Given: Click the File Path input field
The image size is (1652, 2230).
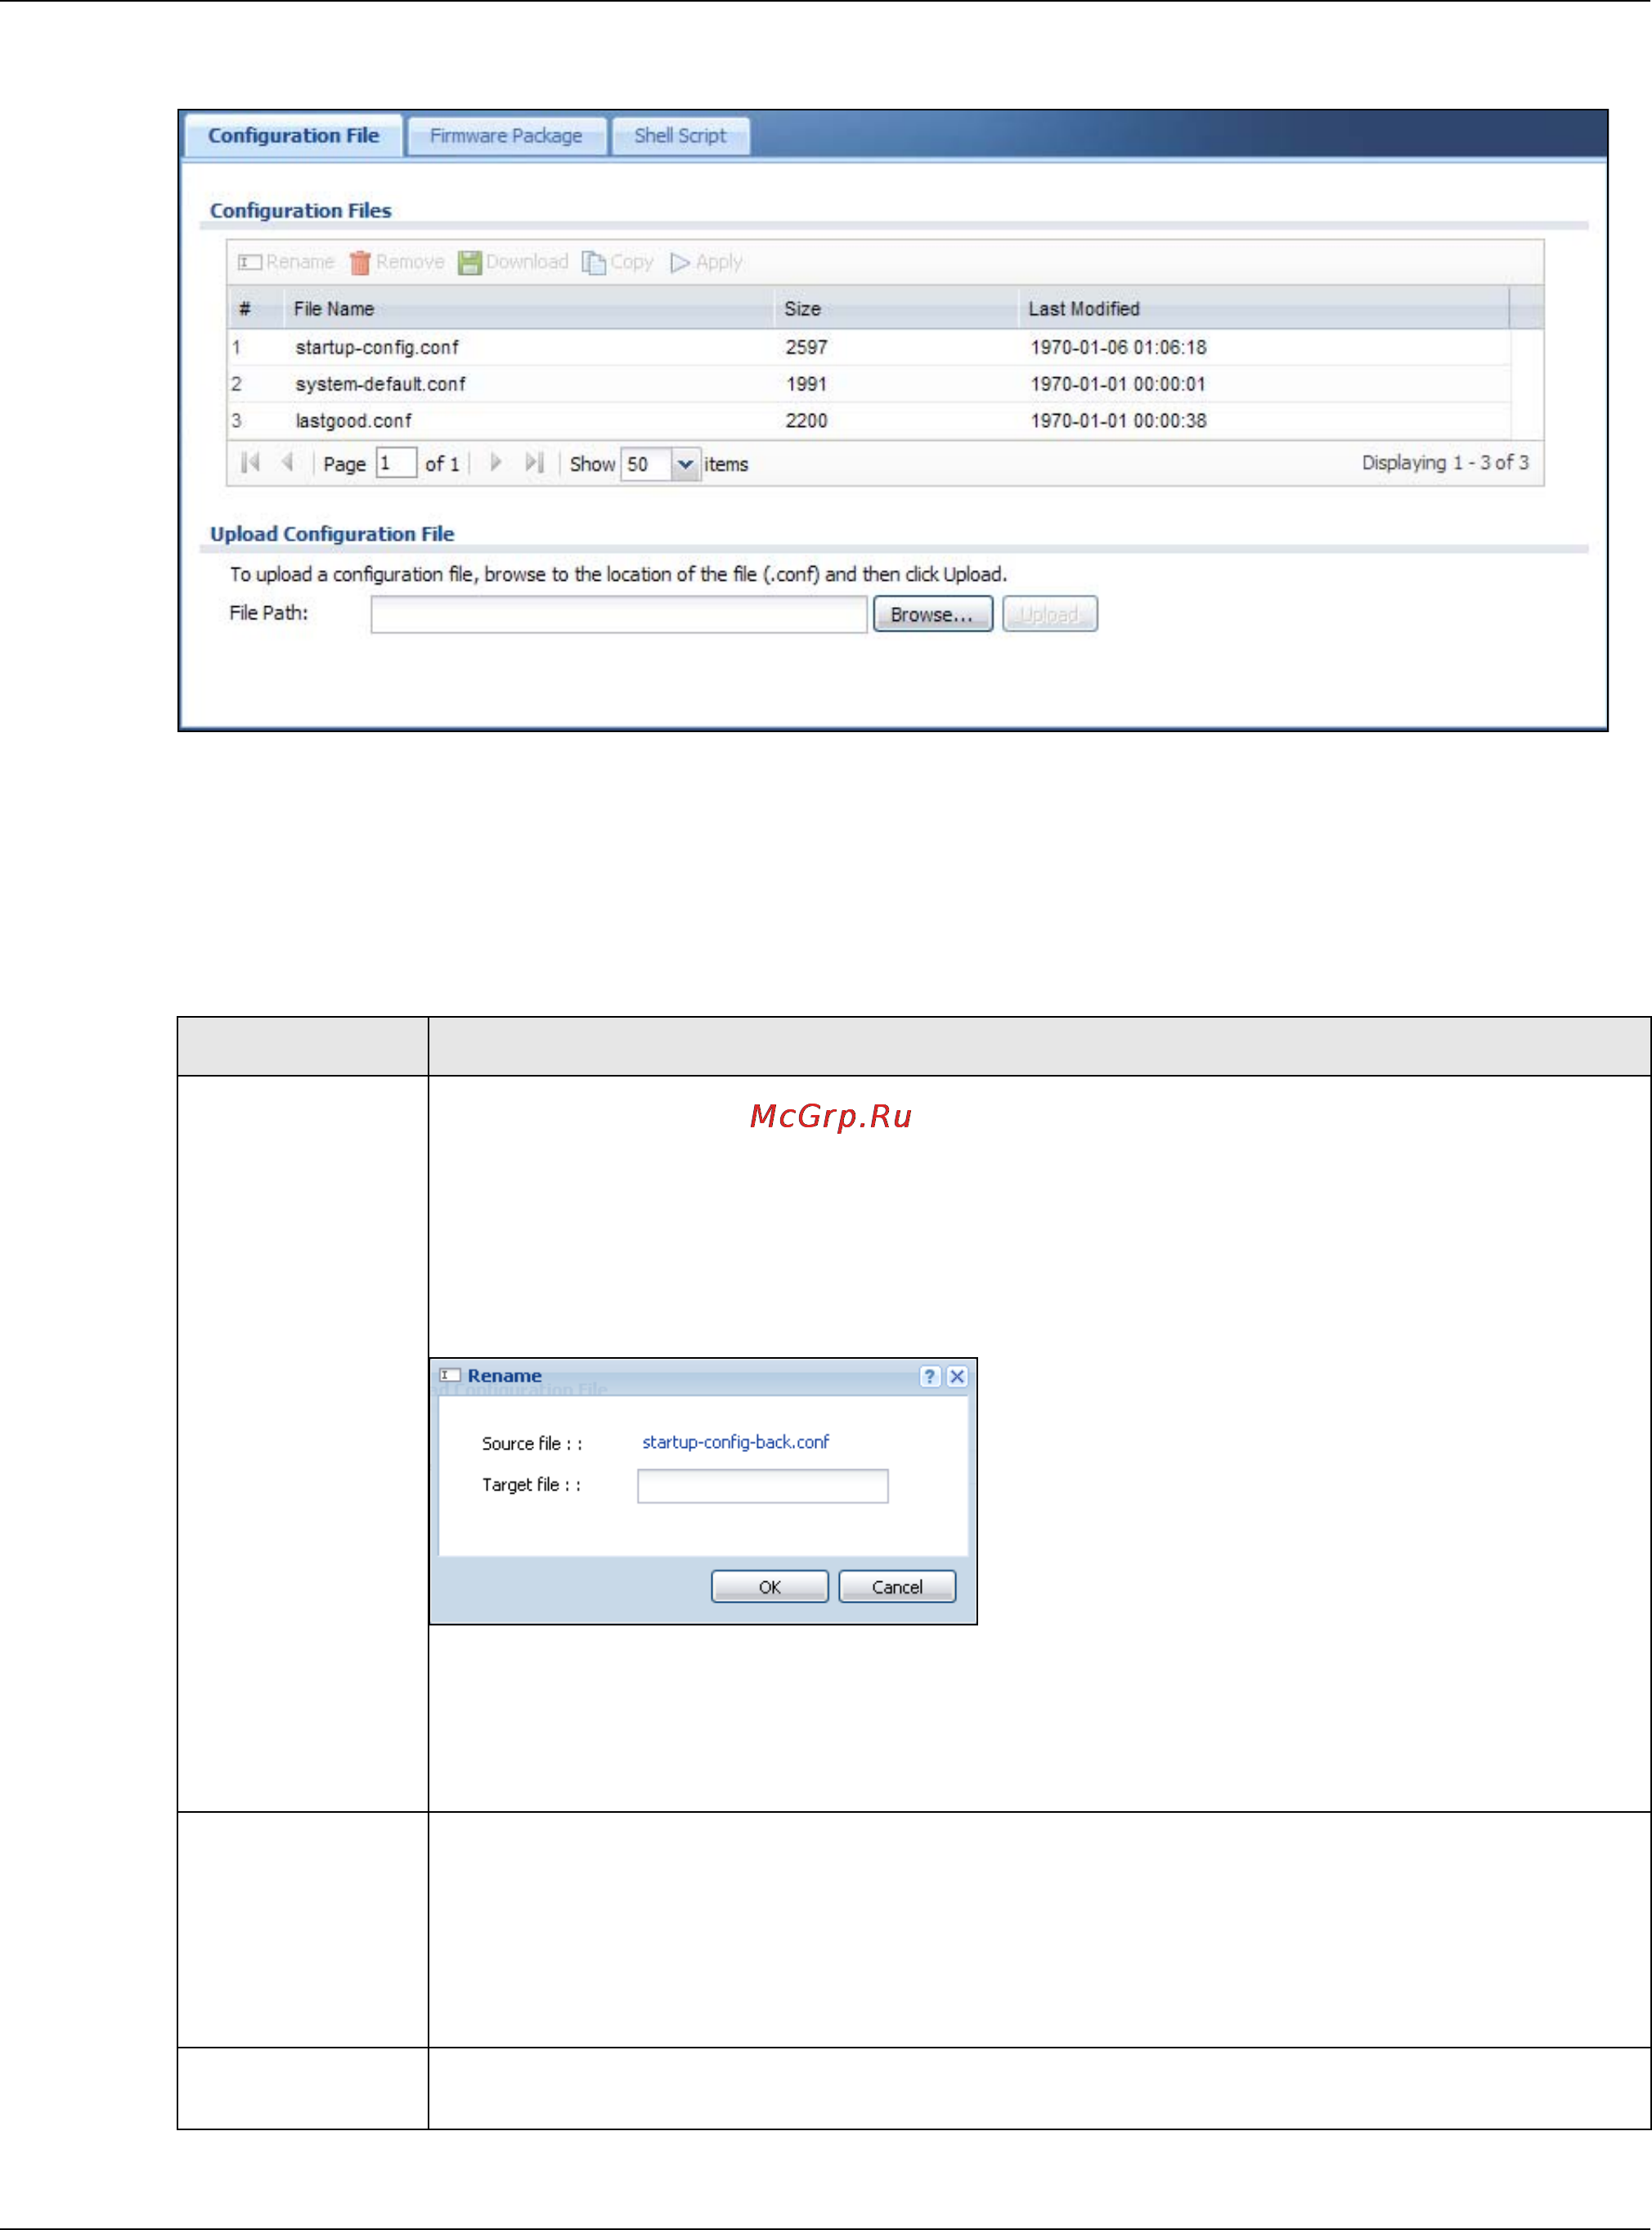Looking at the screenshot, I should point(618,614).
